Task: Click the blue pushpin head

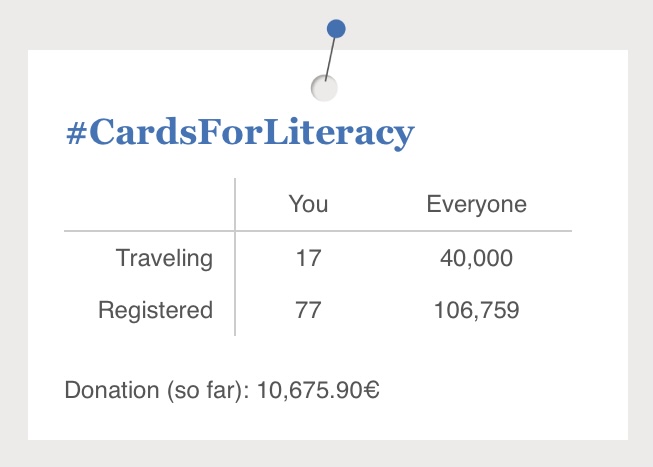Action: [x=336, y=29]
